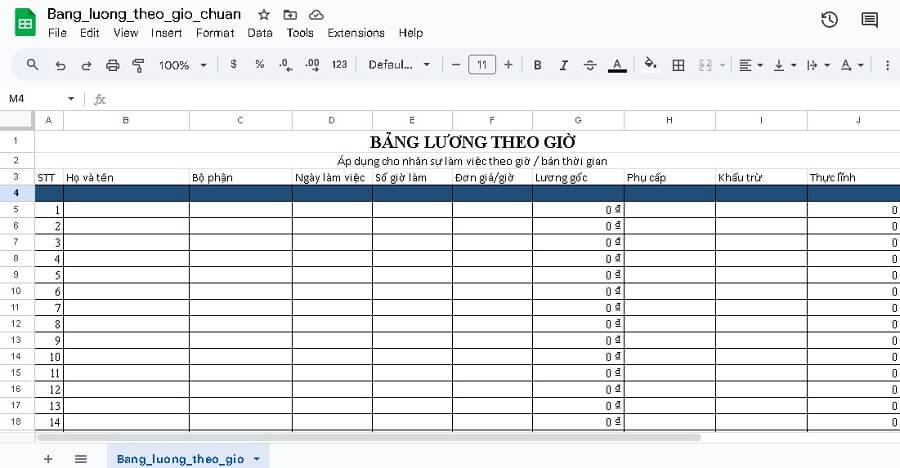
Task: Open the Data menu
Action: point(260,33)
